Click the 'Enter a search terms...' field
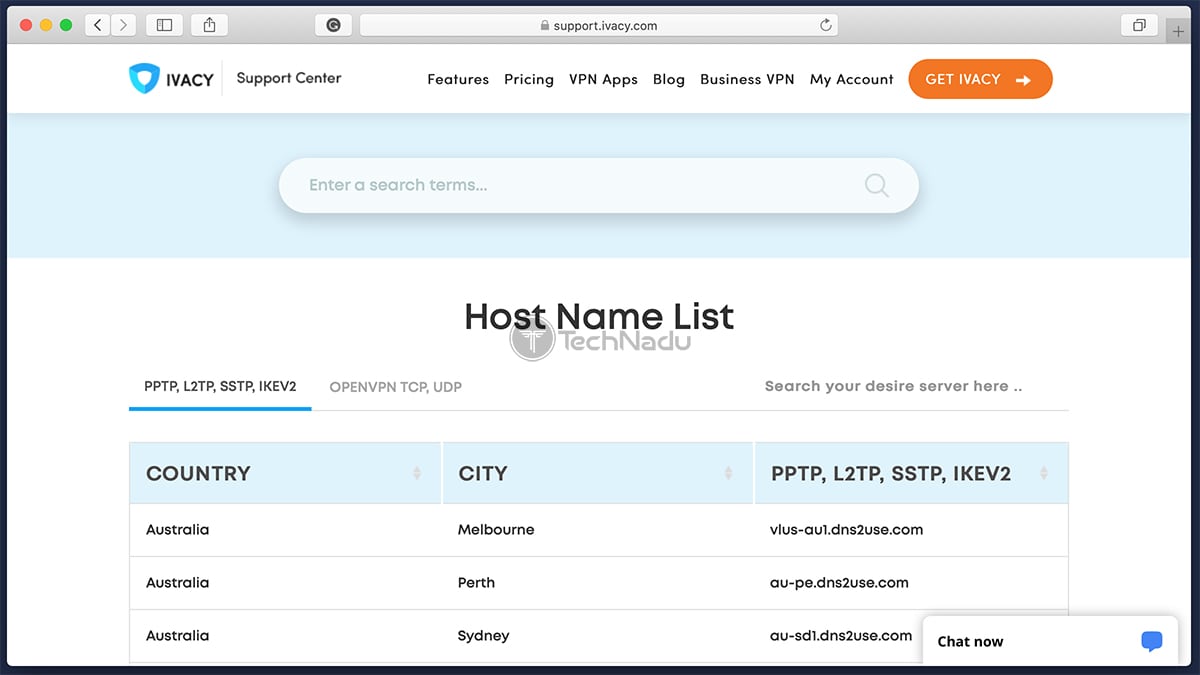This screenshot has height=675, width=1200. [598, 185]
